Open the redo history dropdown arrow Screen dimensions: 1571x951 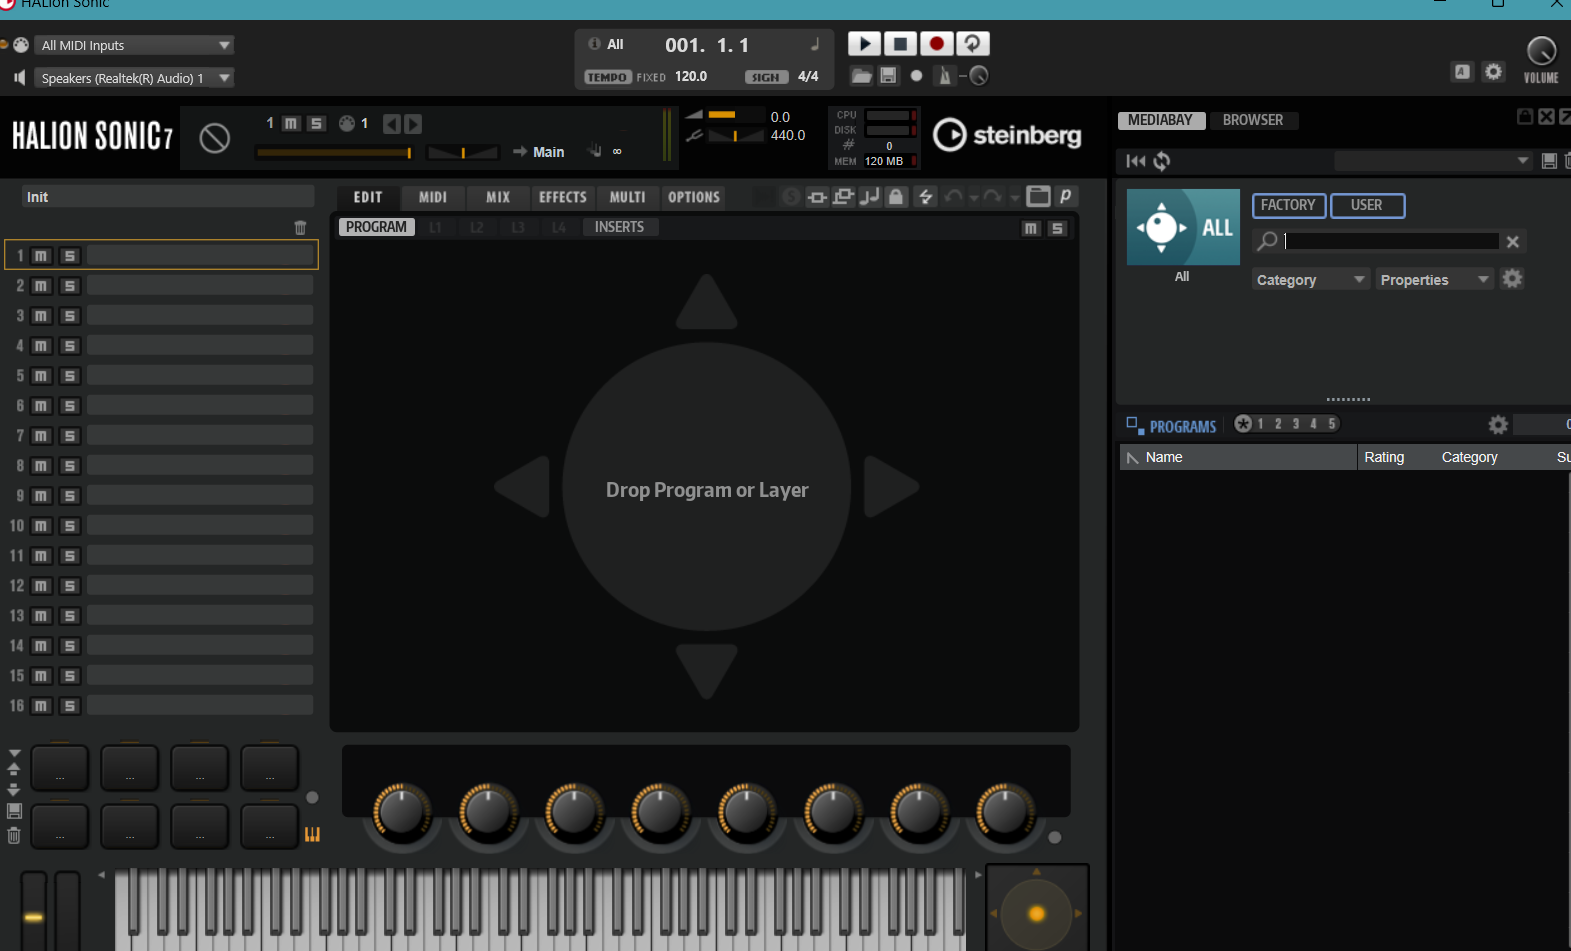click(1013, 198)
